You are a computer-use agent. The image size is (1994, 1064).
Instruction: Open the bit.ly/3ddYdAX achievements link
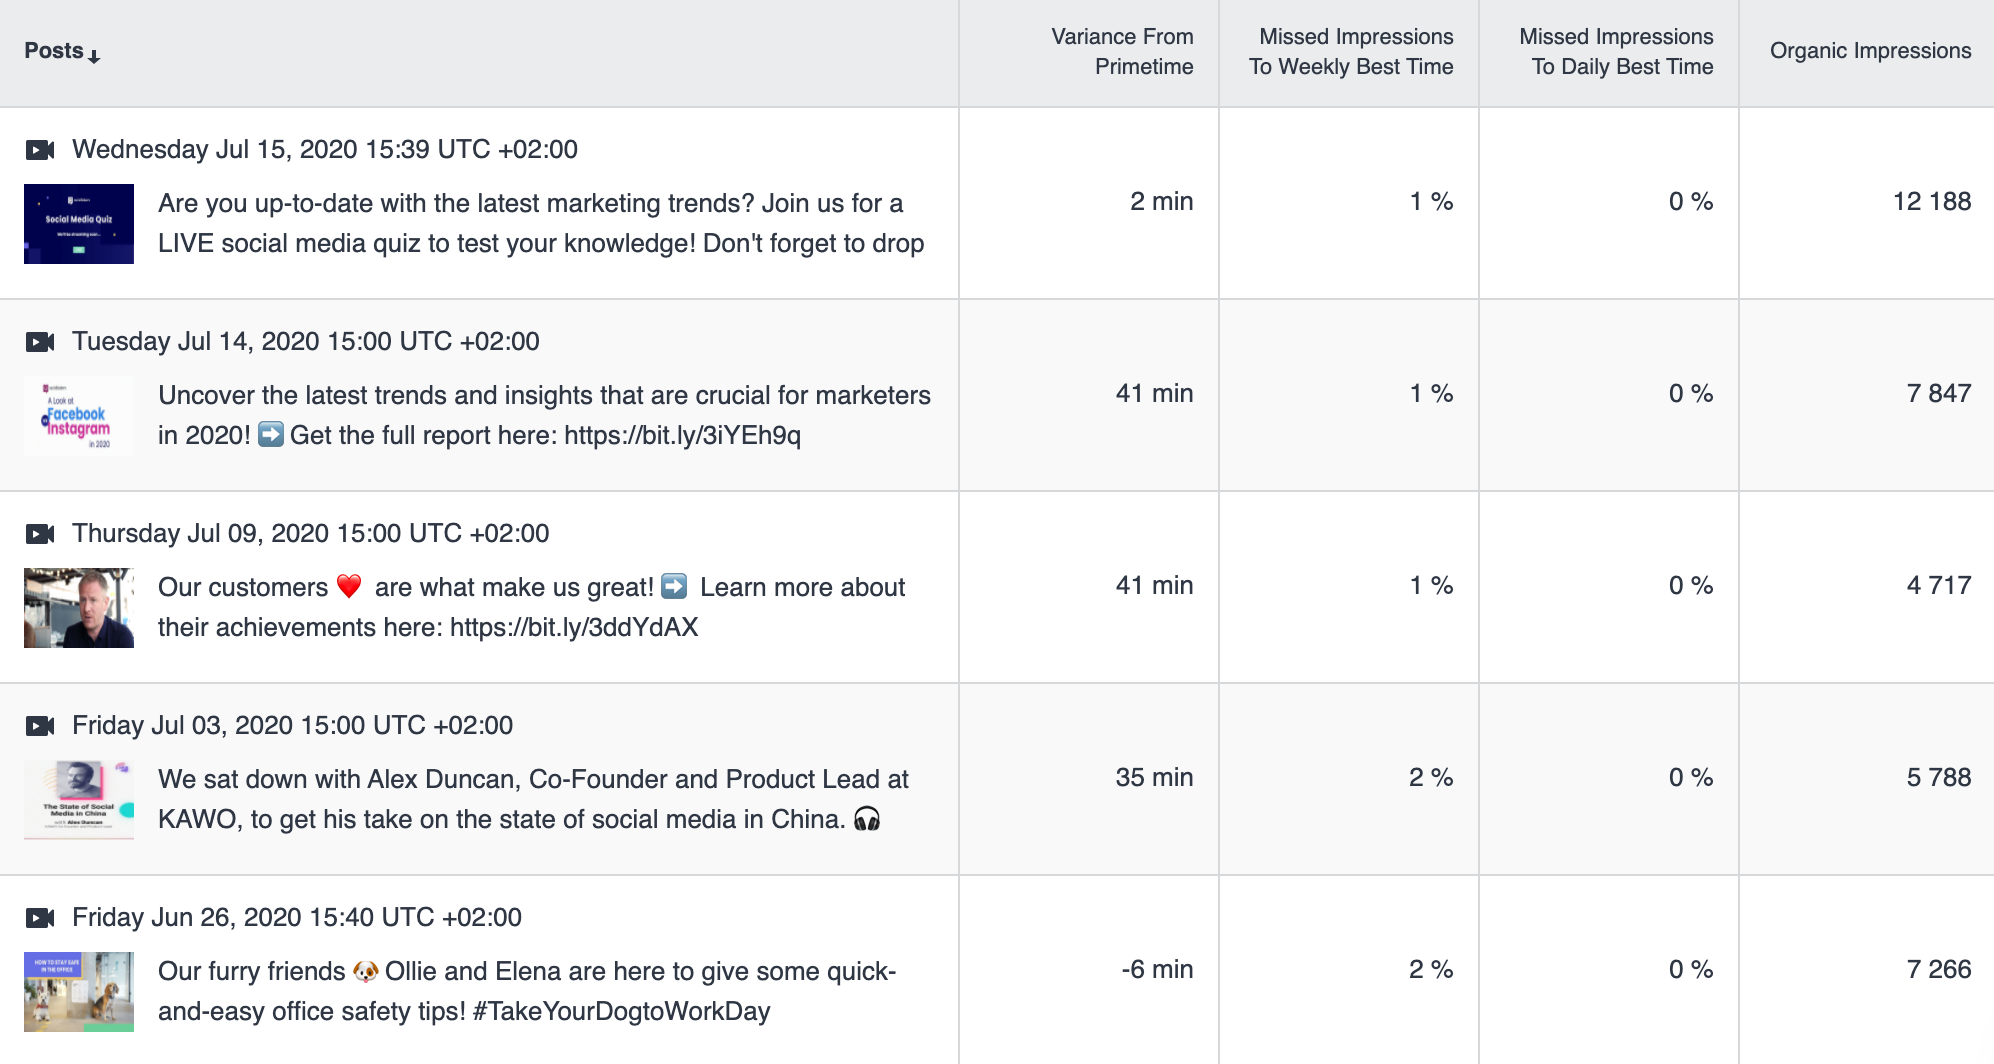point(574,628)
